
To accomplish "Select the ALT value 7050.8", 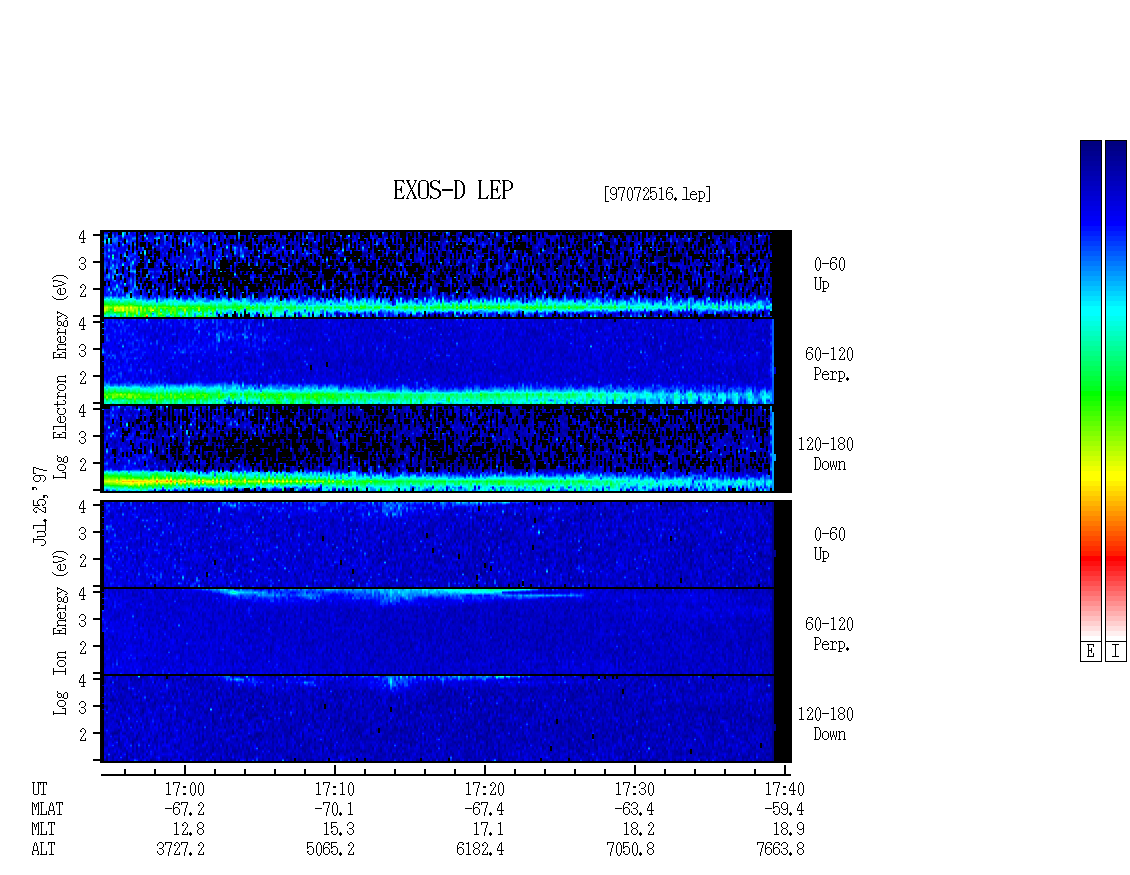I will click(630, 849).
